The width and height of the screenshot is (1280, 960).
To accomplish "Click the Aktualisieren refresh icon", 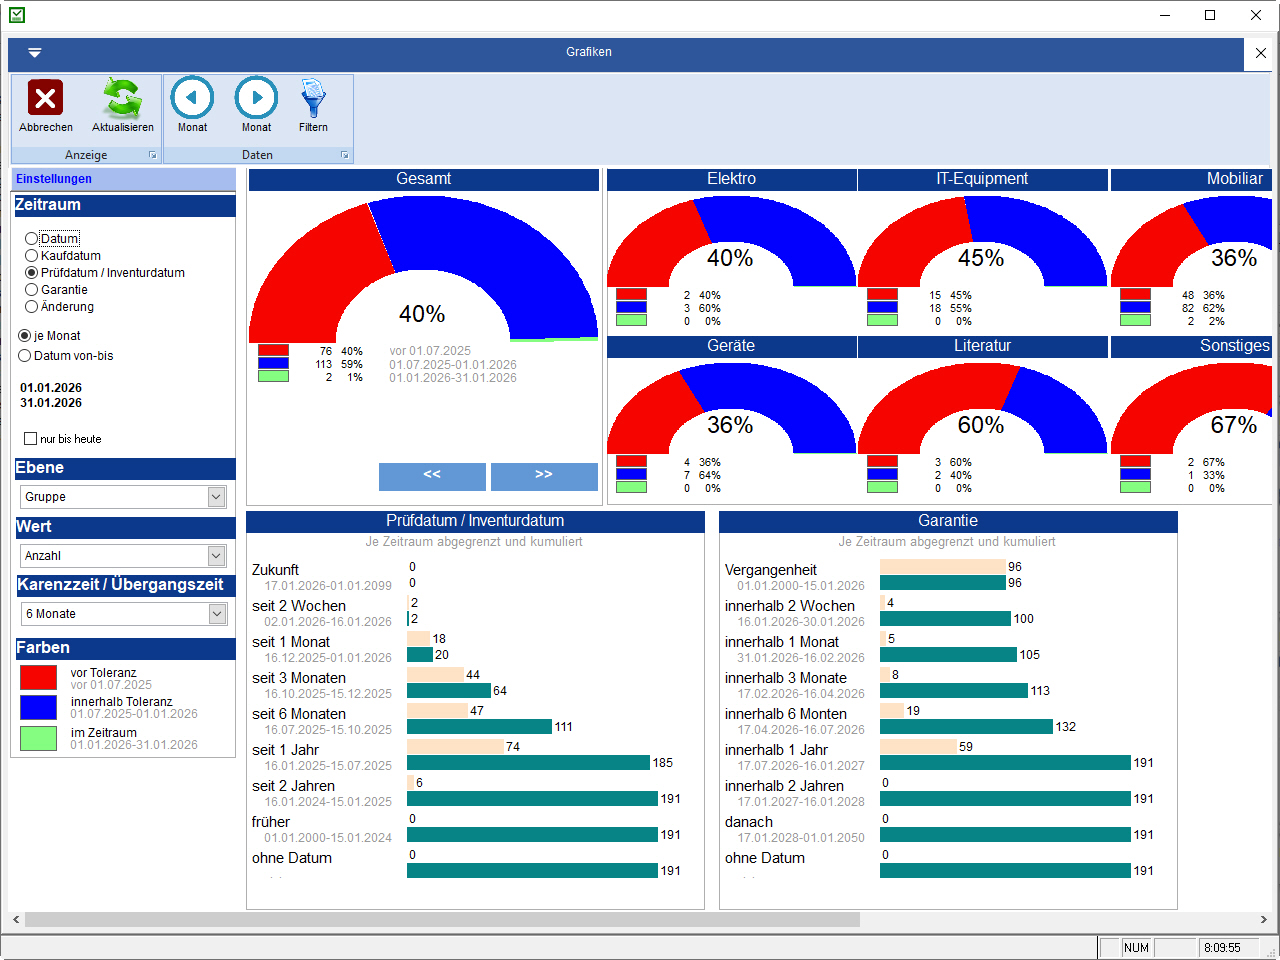I will (x=122, y=98).
